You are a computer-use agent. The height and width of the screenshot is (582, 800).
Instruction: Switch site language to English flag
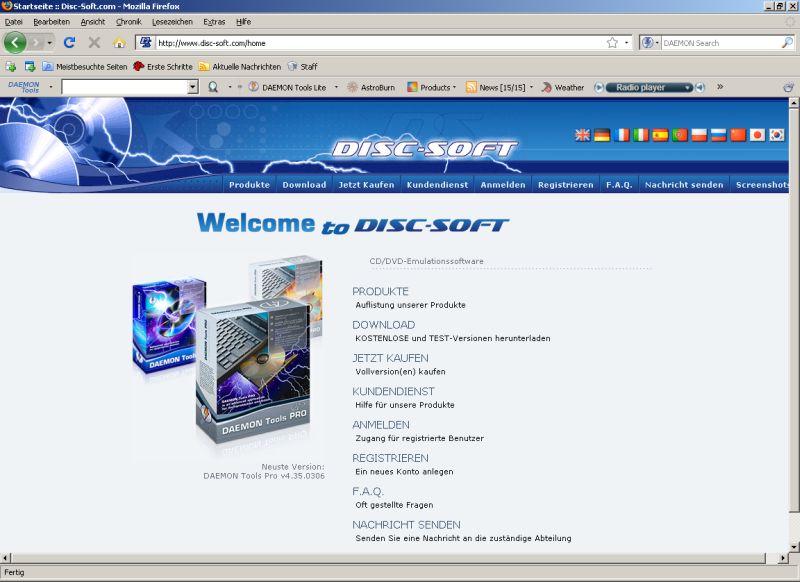pos(582,135)
